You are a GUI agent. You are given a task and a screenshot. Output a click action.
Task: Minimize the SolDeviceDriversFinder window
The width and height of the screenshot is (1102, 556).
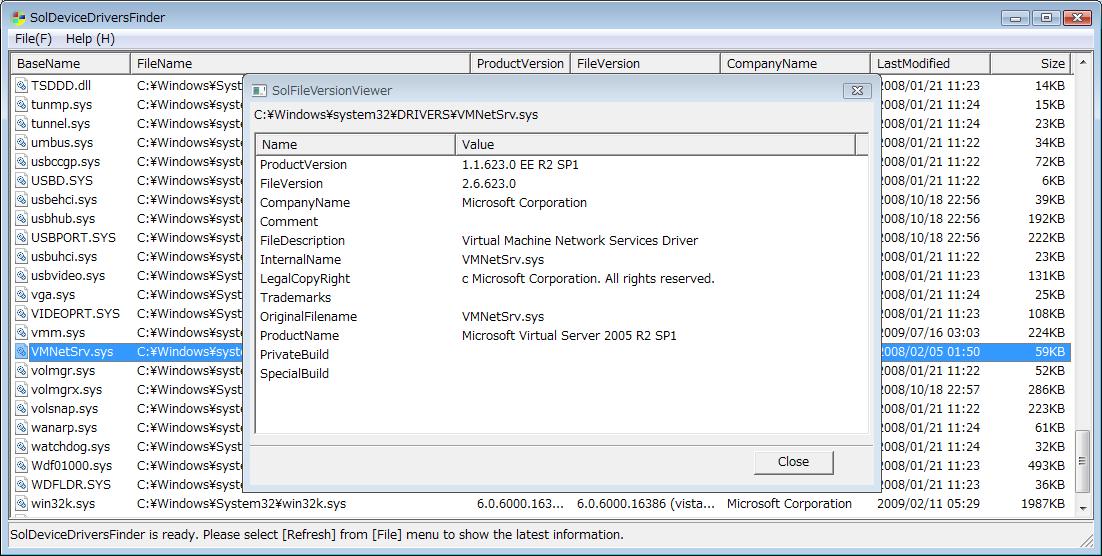point(1016,18)
